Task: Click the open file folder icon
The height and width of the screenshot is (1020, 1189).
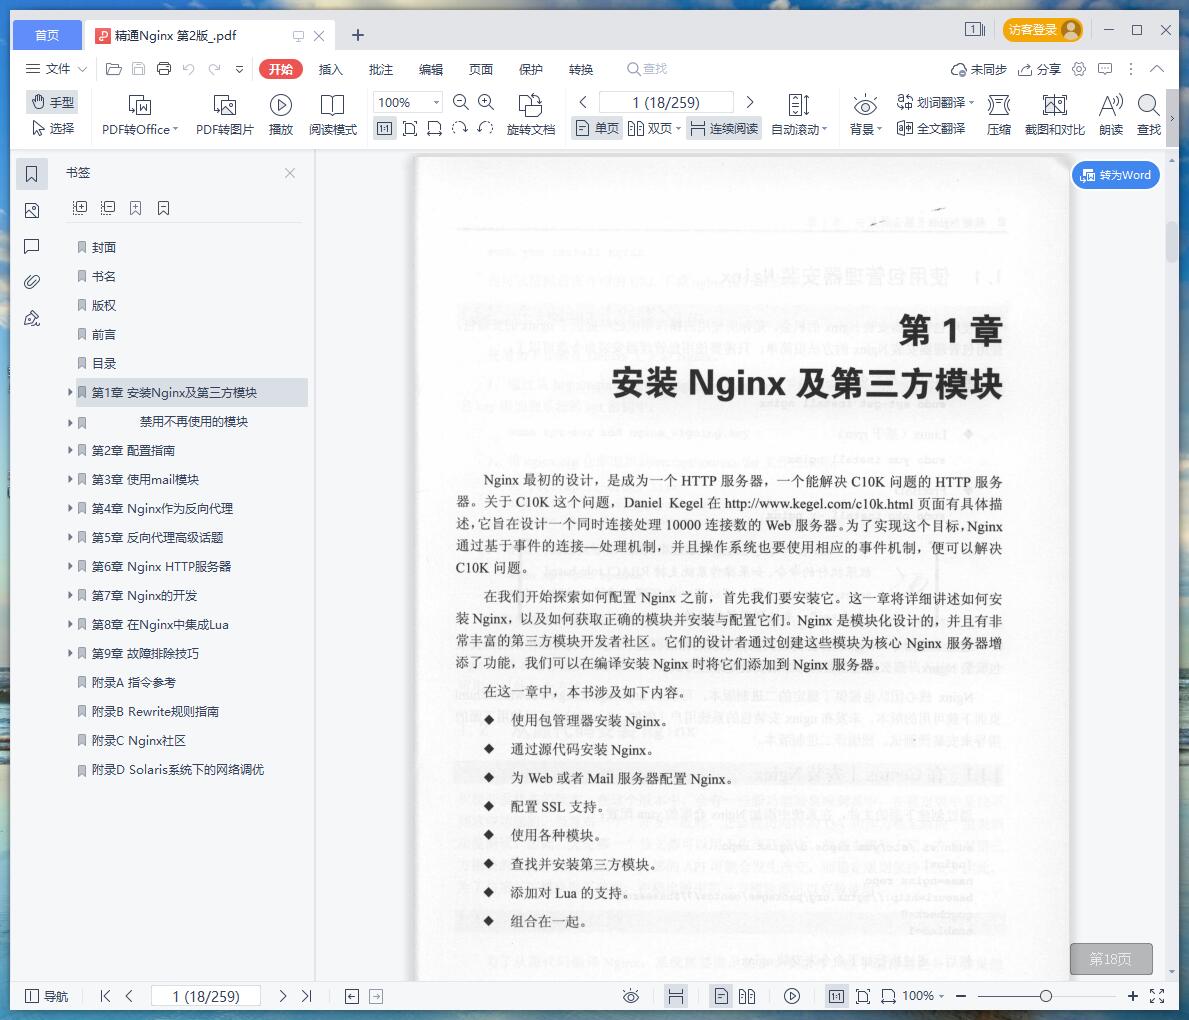Action: (114, 69)
